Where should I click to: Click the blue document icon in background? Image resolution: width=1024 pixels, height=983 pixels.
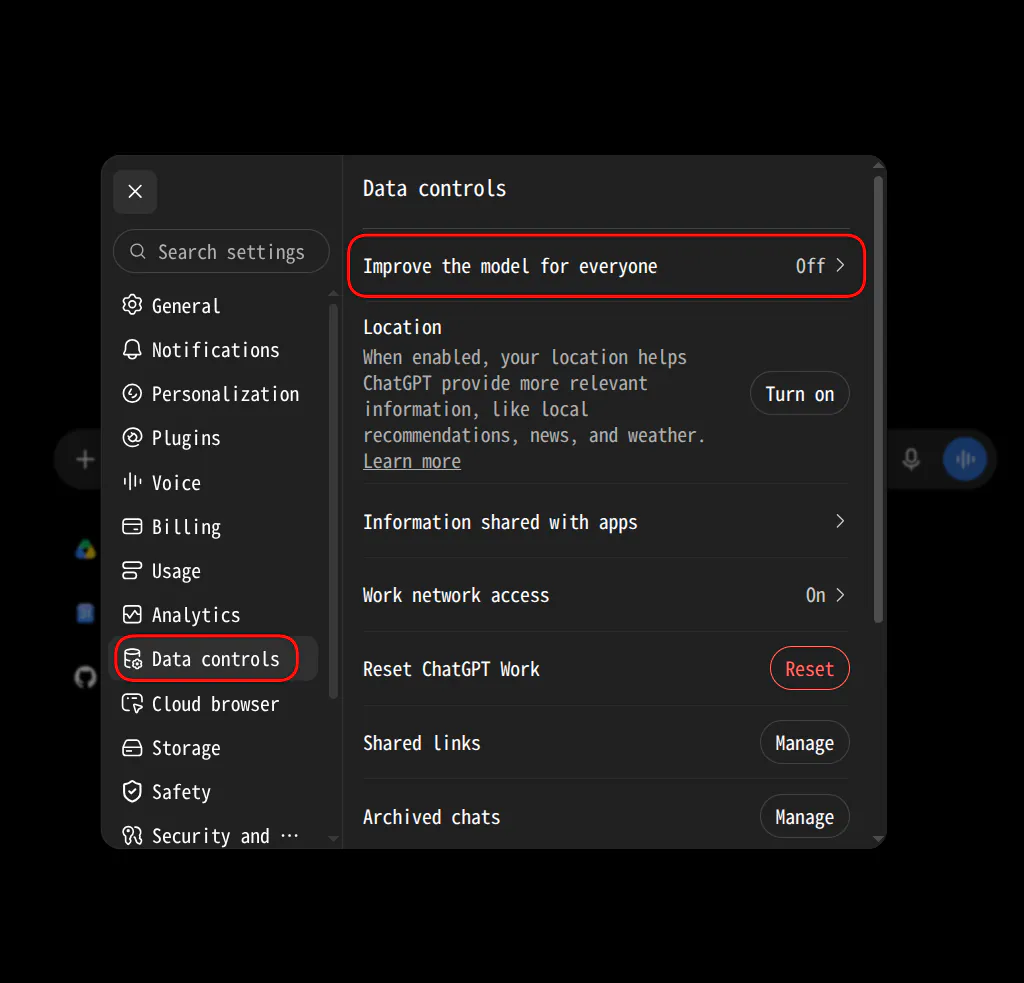tap(86, 613)
